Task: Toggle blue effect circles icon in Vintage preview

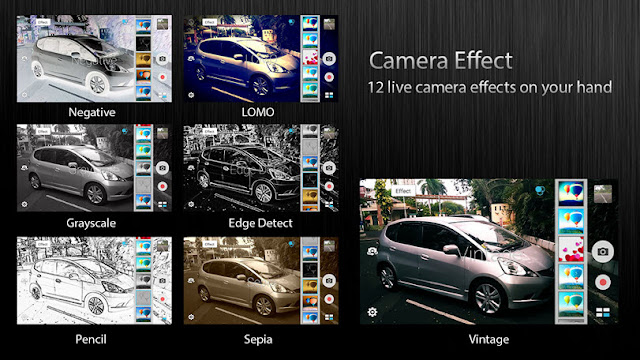Action: (540, 191)
